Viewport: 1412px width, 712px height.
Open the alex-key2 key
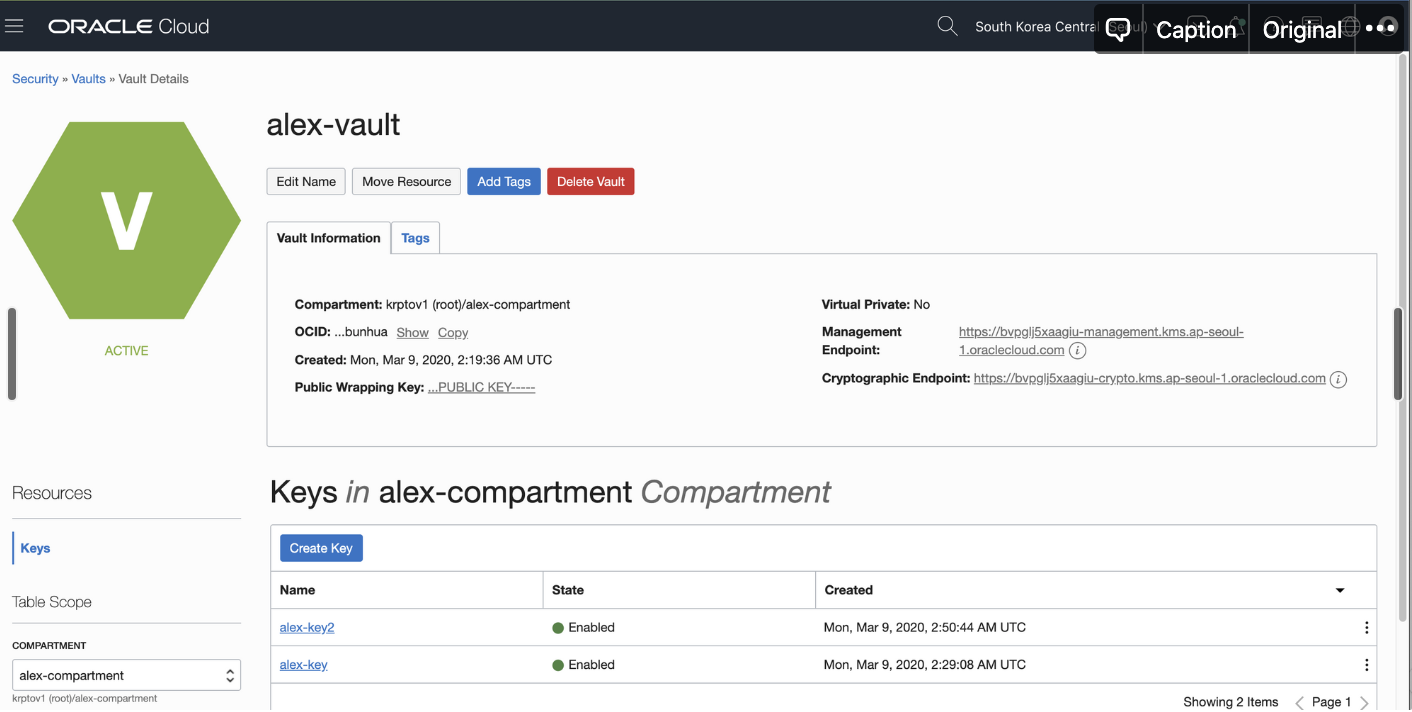click(307, 628)
